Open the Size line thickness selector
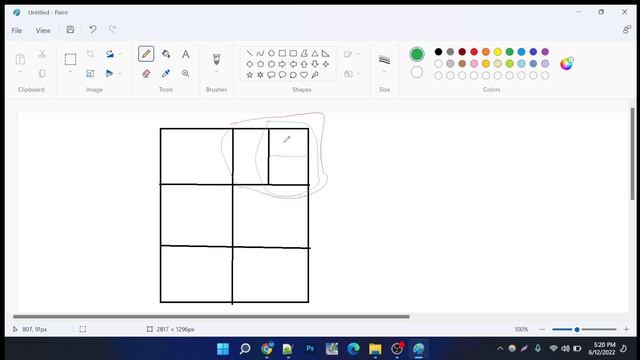 384,60
